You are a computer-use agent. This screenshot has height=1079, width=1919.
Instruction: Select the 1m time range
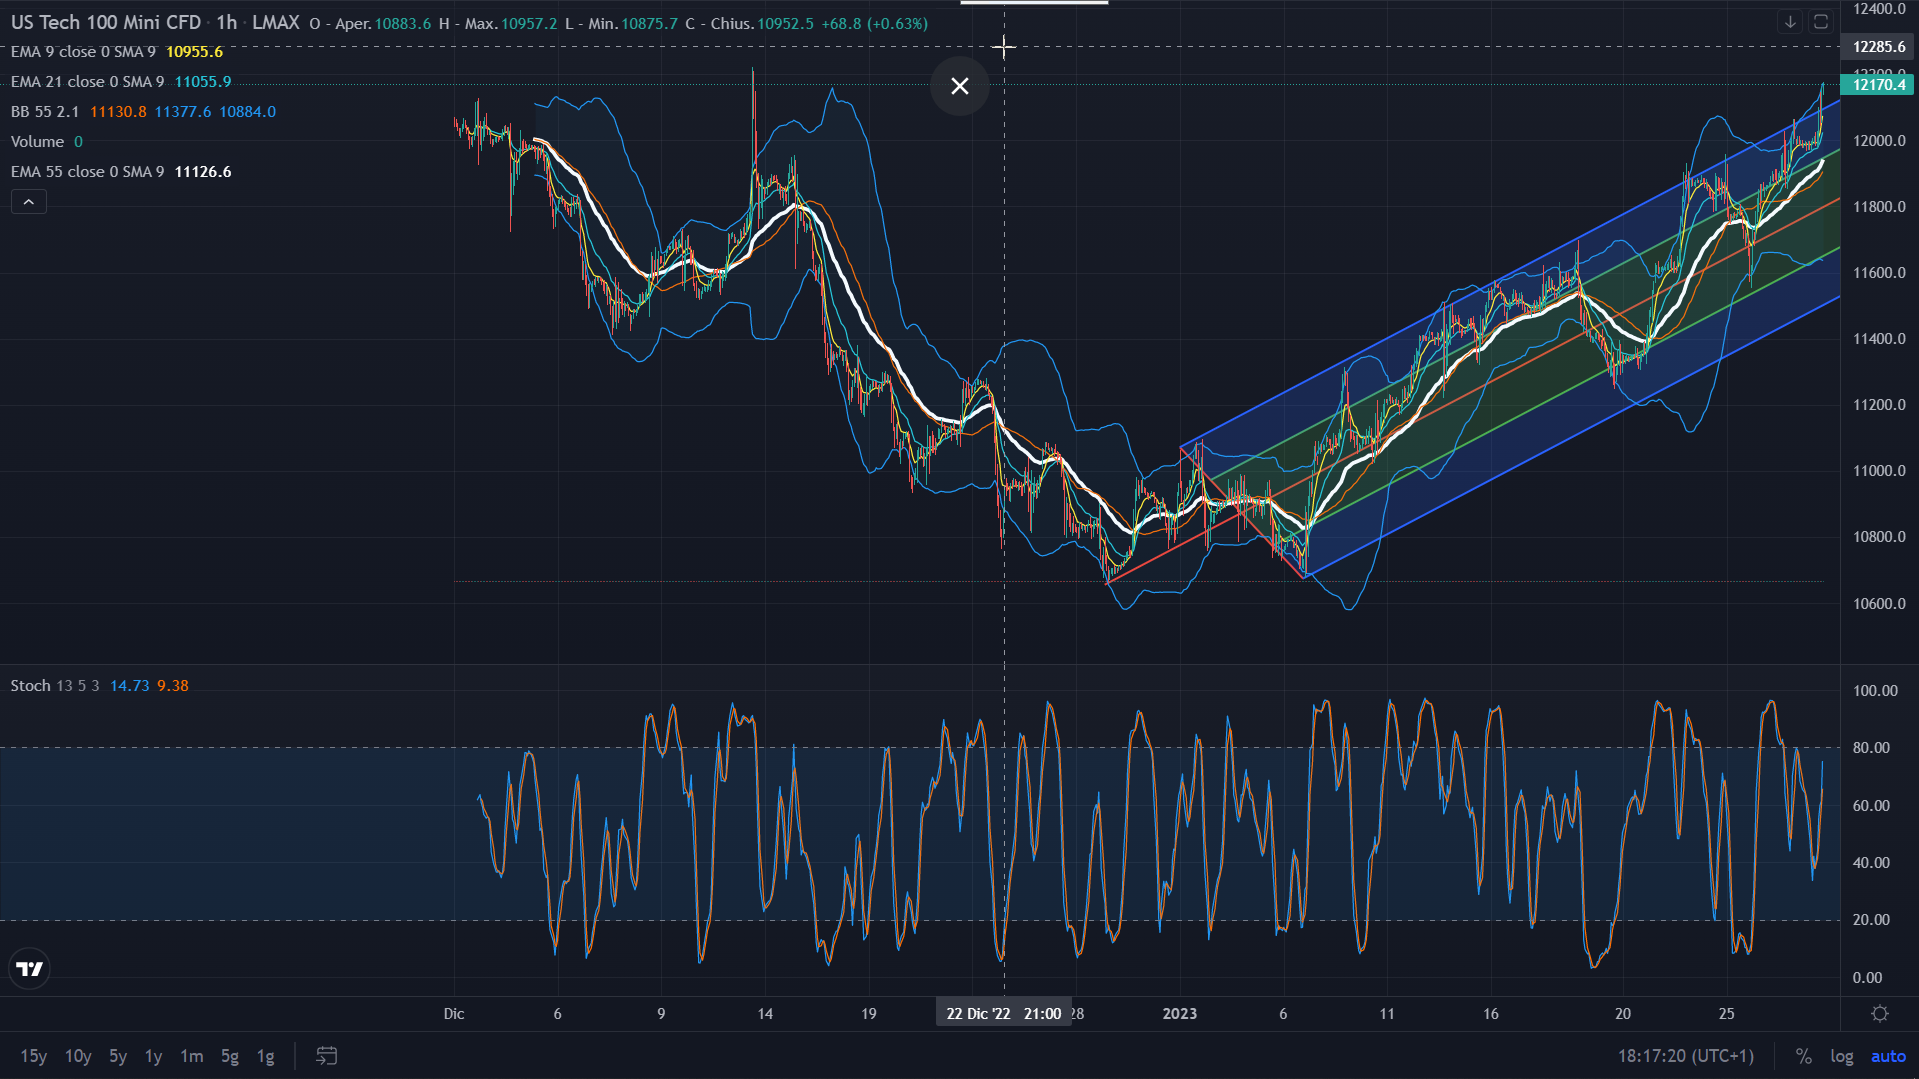coord(191,1056)
